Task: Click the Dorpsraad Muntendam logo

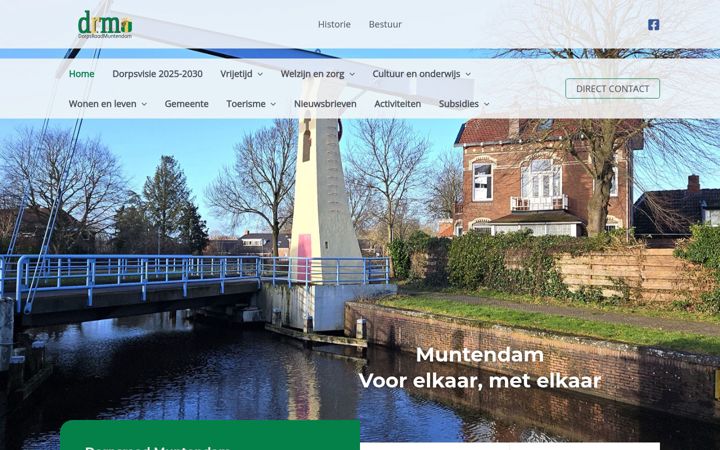Action: 105,24
